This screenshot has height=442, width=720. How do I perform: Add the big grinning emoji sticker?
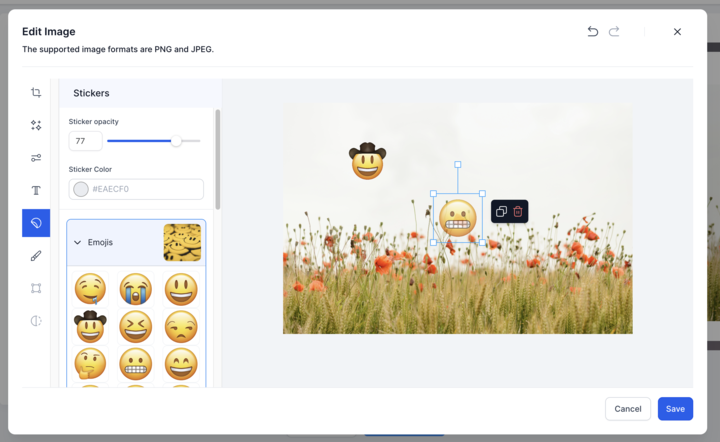(x=181, y=289)
